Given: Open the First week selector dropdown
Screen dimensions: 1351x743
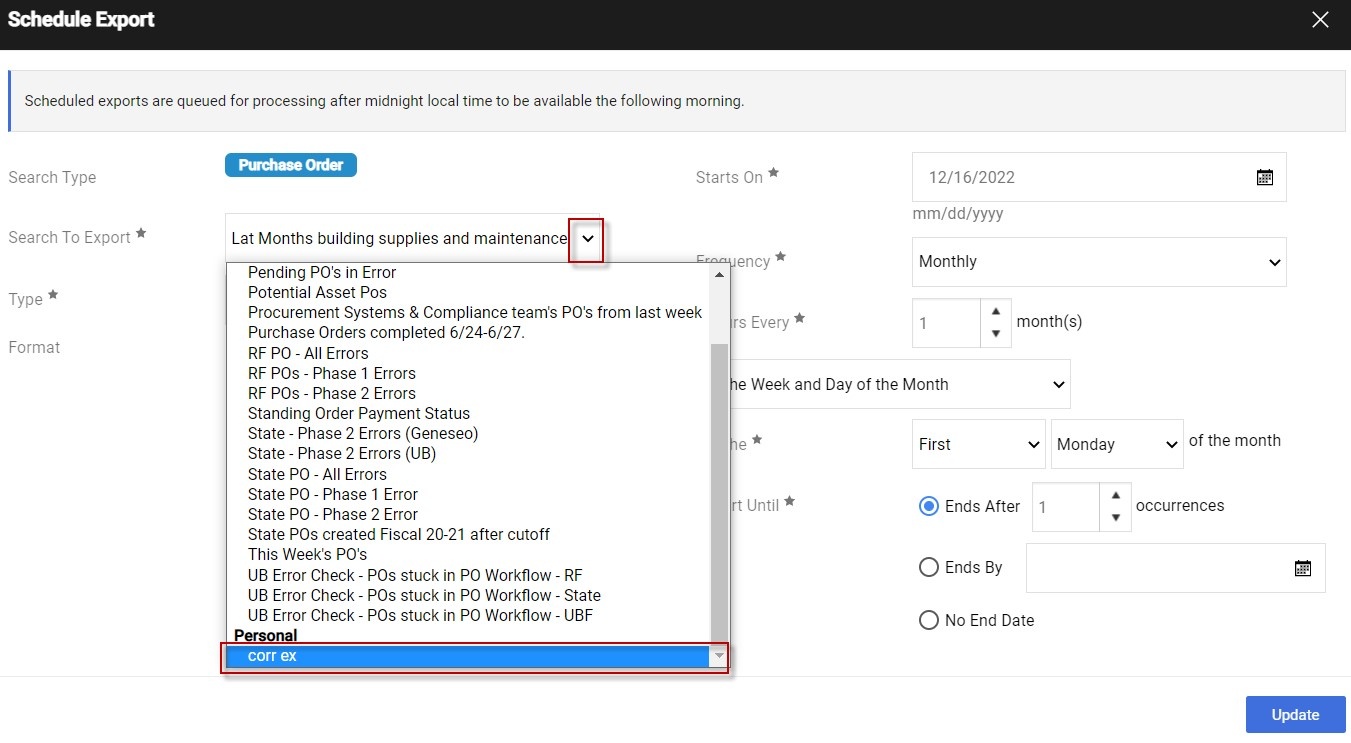Looking at the screenshot, I should (x=979, y=445).
